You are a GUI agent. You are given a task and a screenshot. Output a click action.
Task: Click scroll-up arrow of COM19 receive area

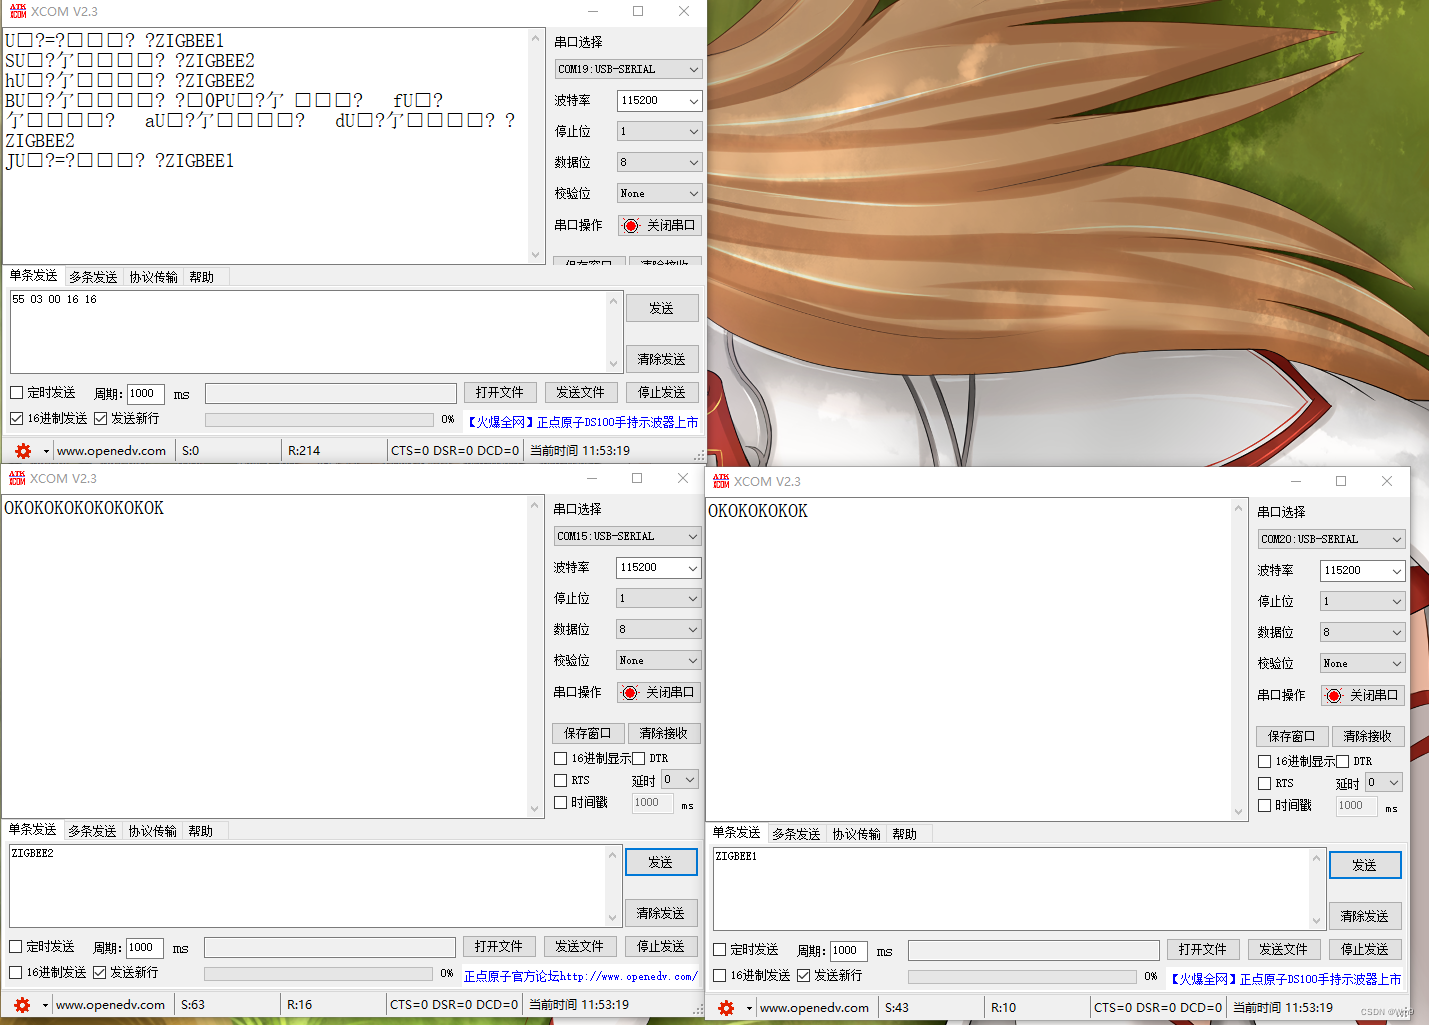point(535,38)
